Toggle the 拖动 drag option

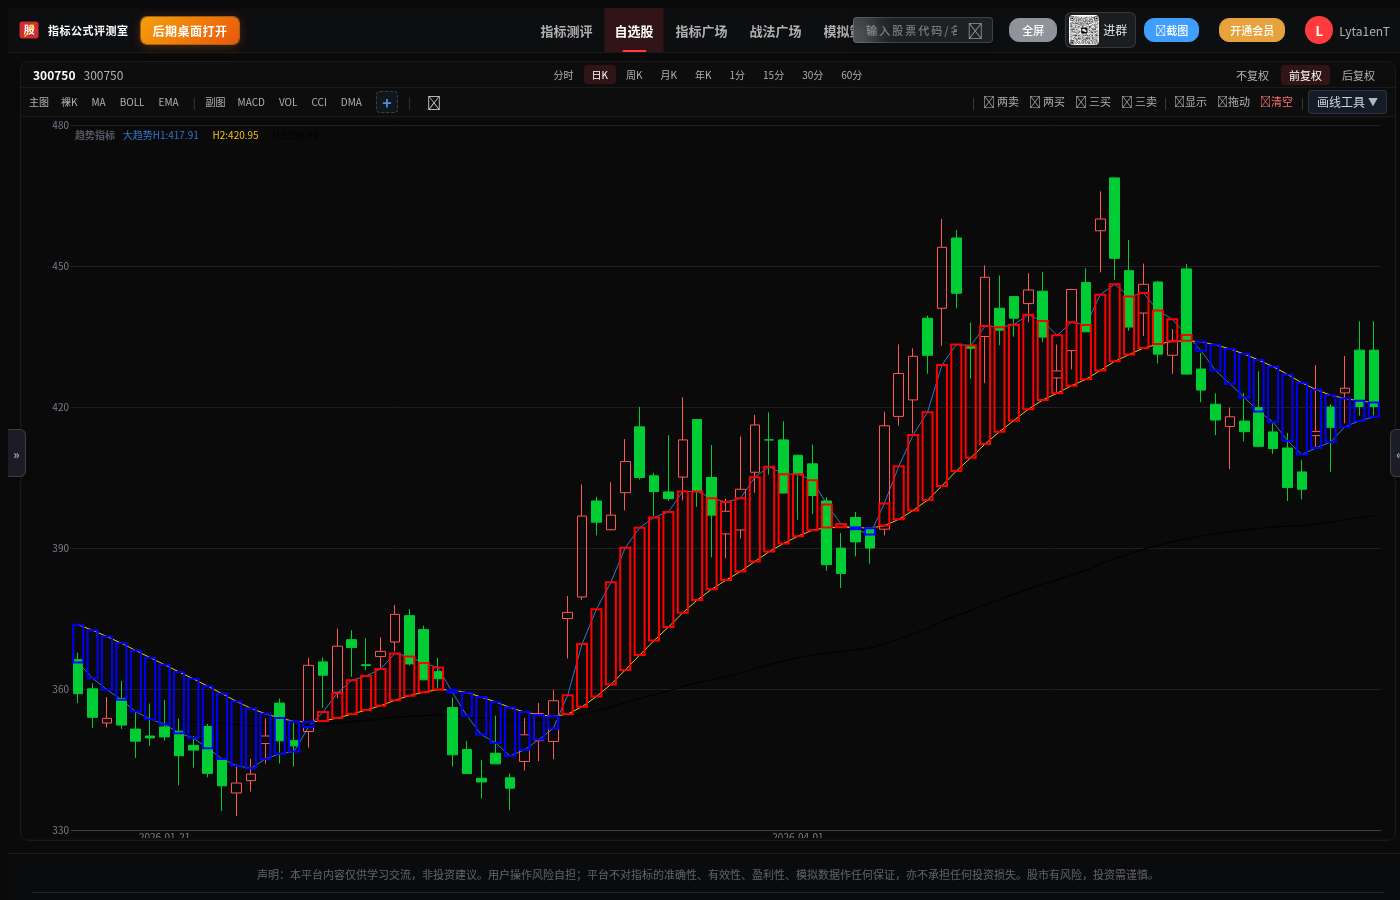coord(1233,102)
